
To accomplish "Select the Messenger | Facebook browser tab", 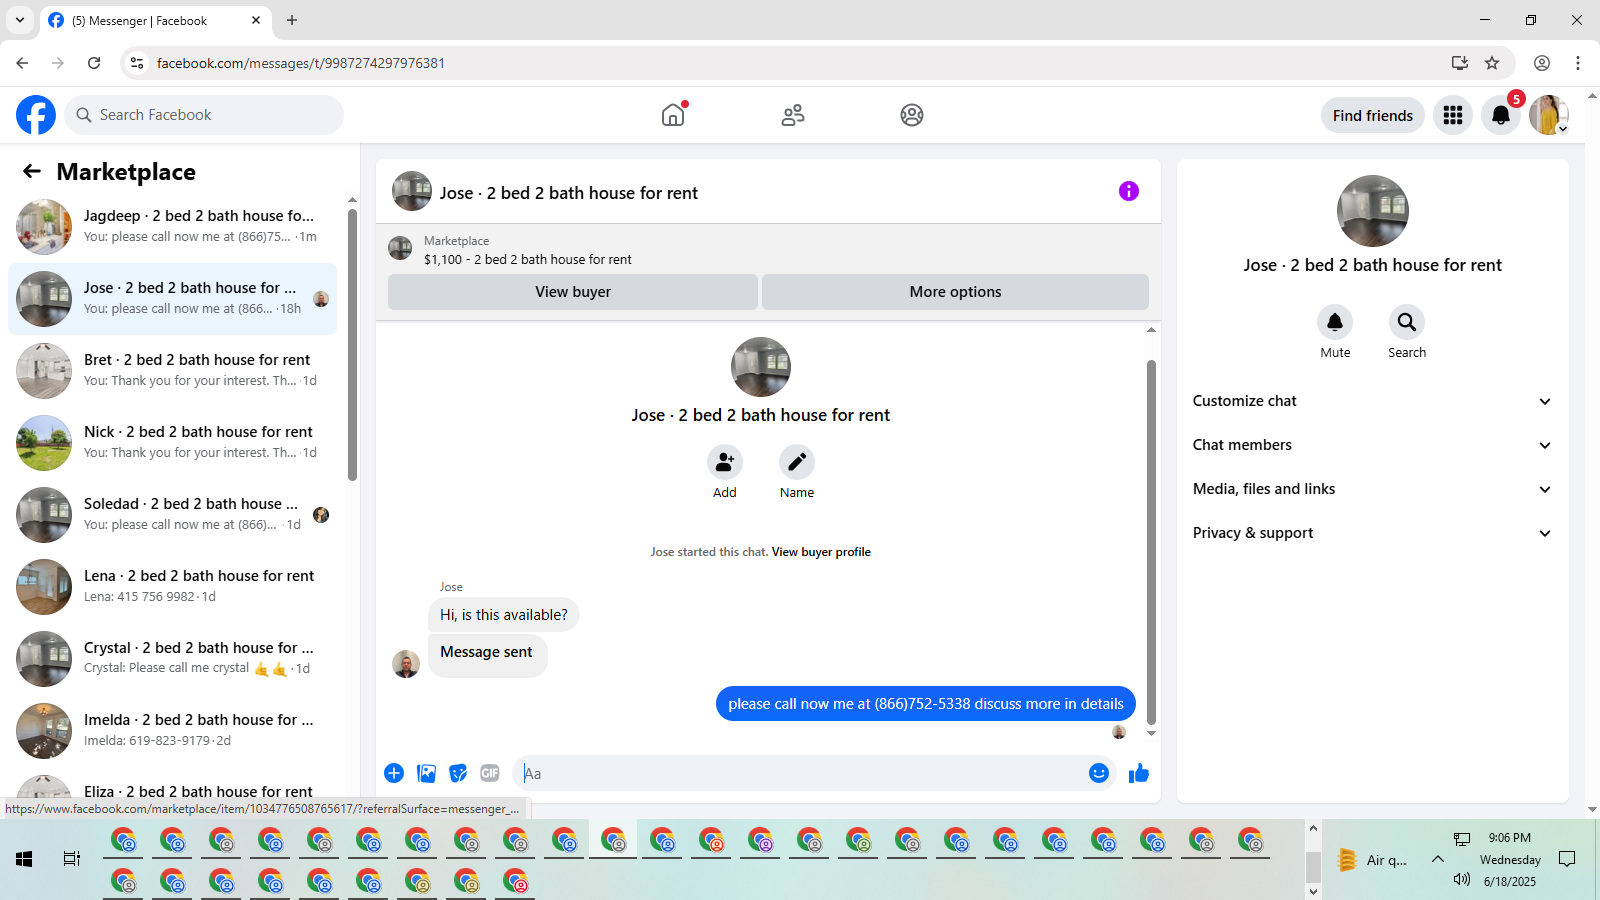I will coord(155,21).
